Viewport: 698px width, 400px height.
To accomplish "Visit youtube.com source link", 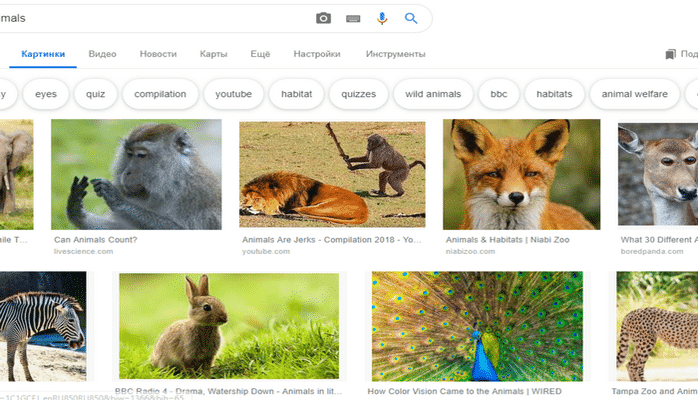I will click(x=266, y=251).
